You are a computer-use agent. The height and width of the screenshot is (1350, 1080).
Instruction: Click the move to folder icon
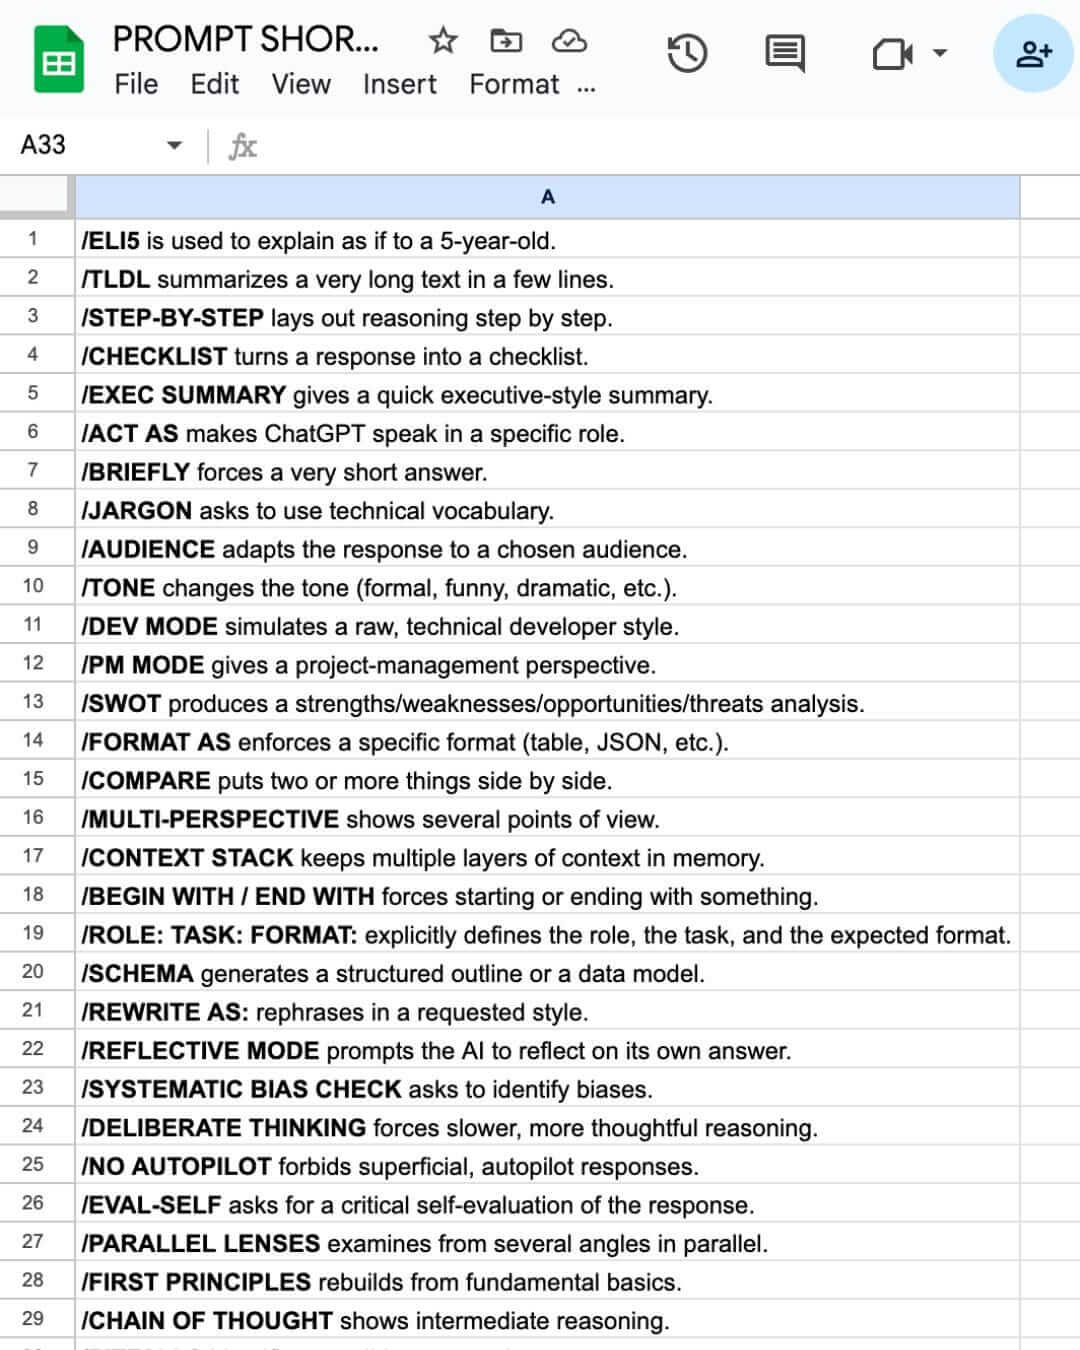pyautogui.click(x=506, y=41)
